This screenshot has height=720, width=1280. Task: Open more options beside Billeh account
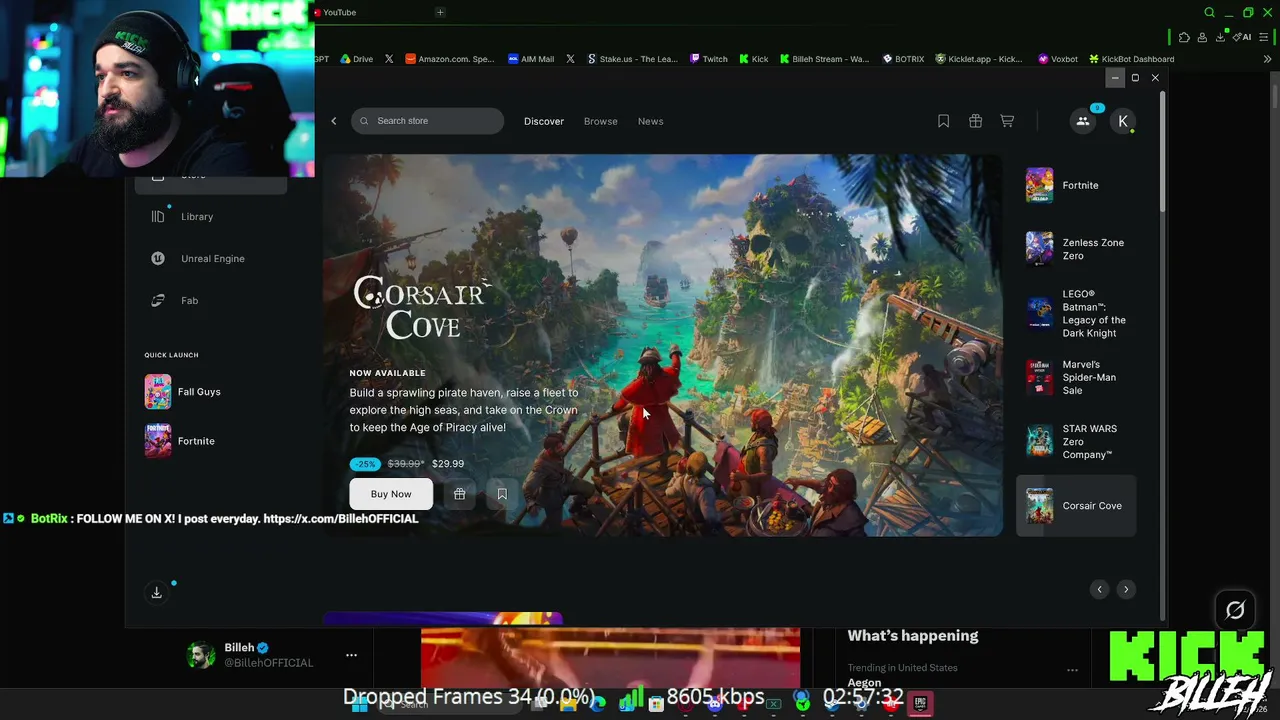(351, 655)
